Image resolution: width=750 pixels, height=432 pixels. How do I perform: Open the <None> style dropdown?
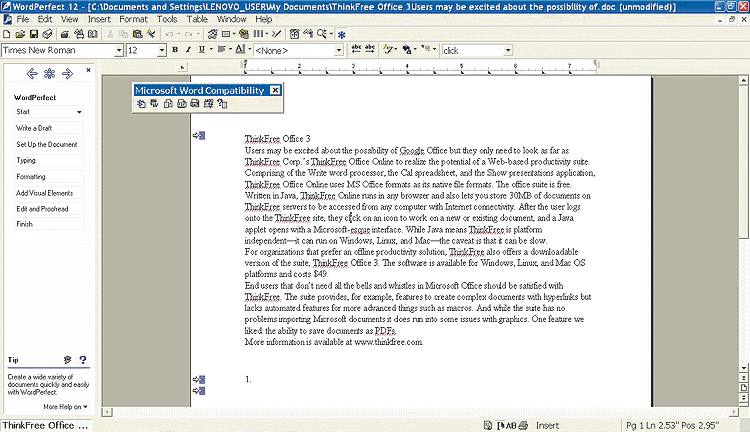pos(339,51)
